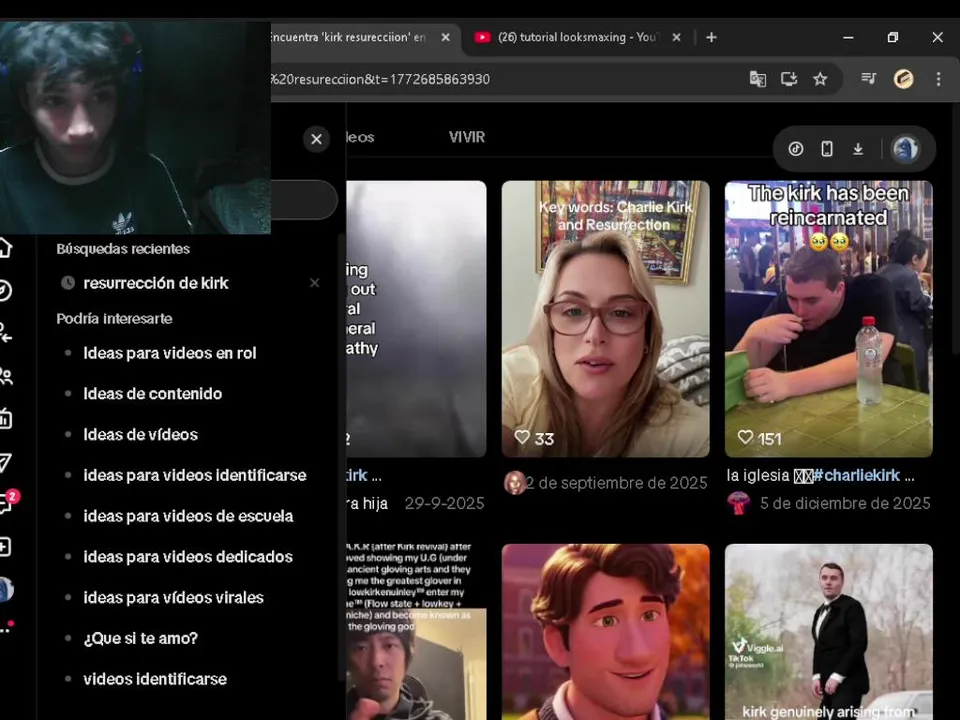This screenshot has height=720, width=960.
Task: Click the TikTok search input field
Action: tap(304, 200)
